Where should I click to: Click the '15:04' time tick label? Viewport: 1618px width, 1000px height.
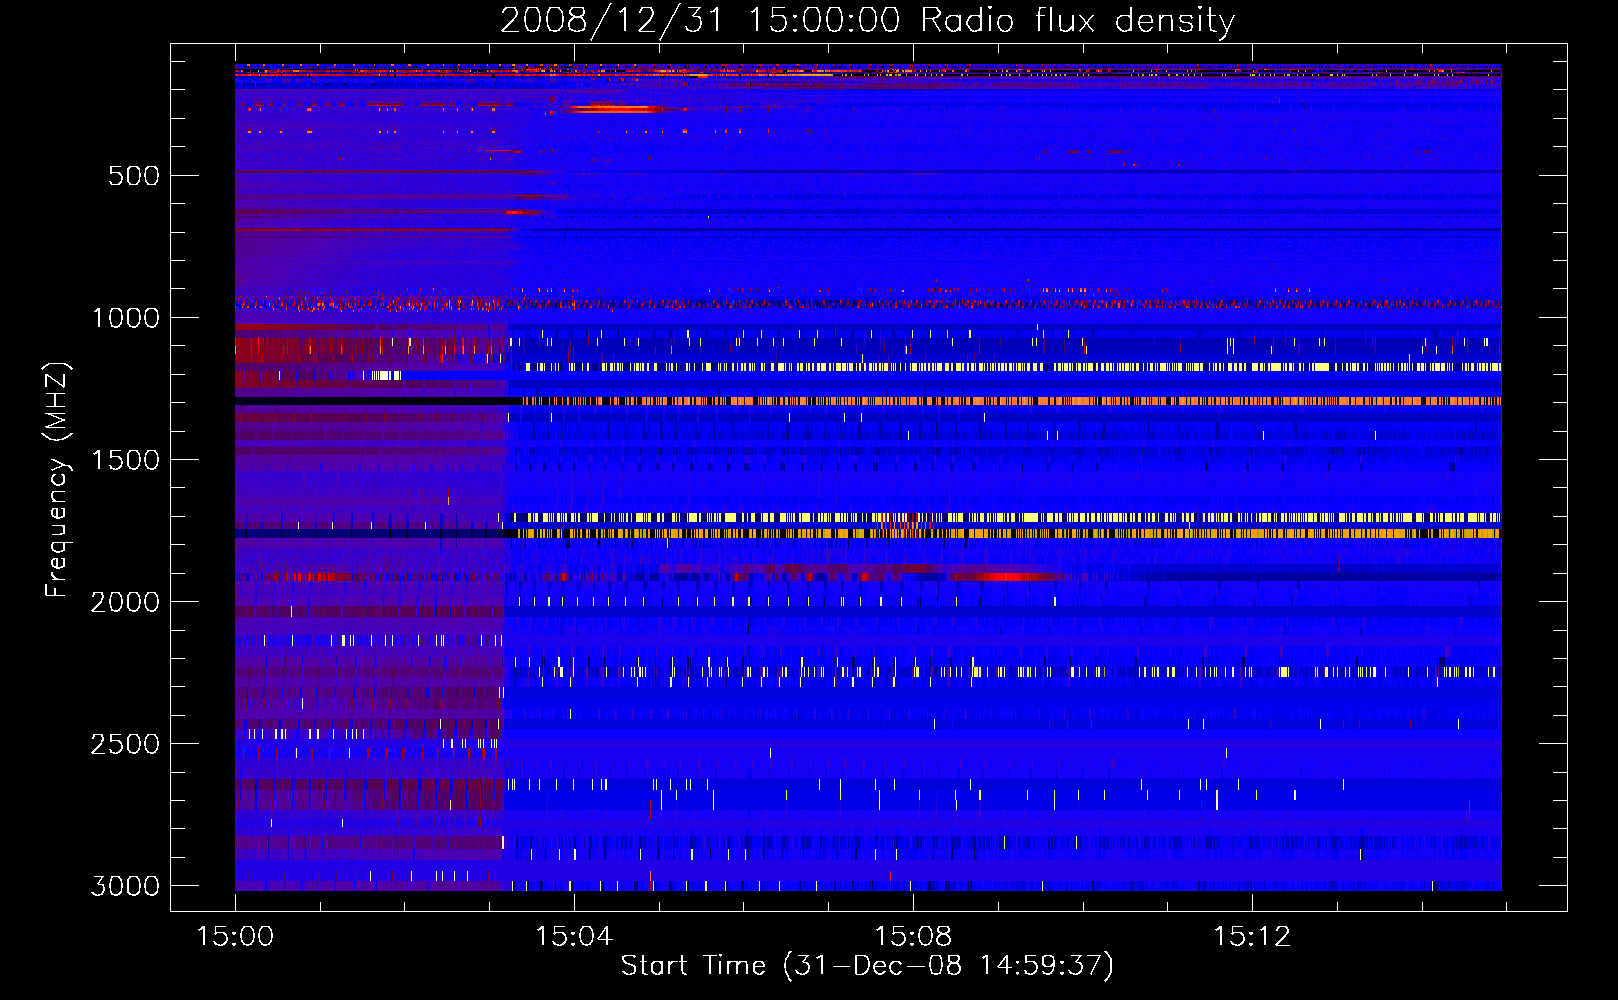[574, 937]
